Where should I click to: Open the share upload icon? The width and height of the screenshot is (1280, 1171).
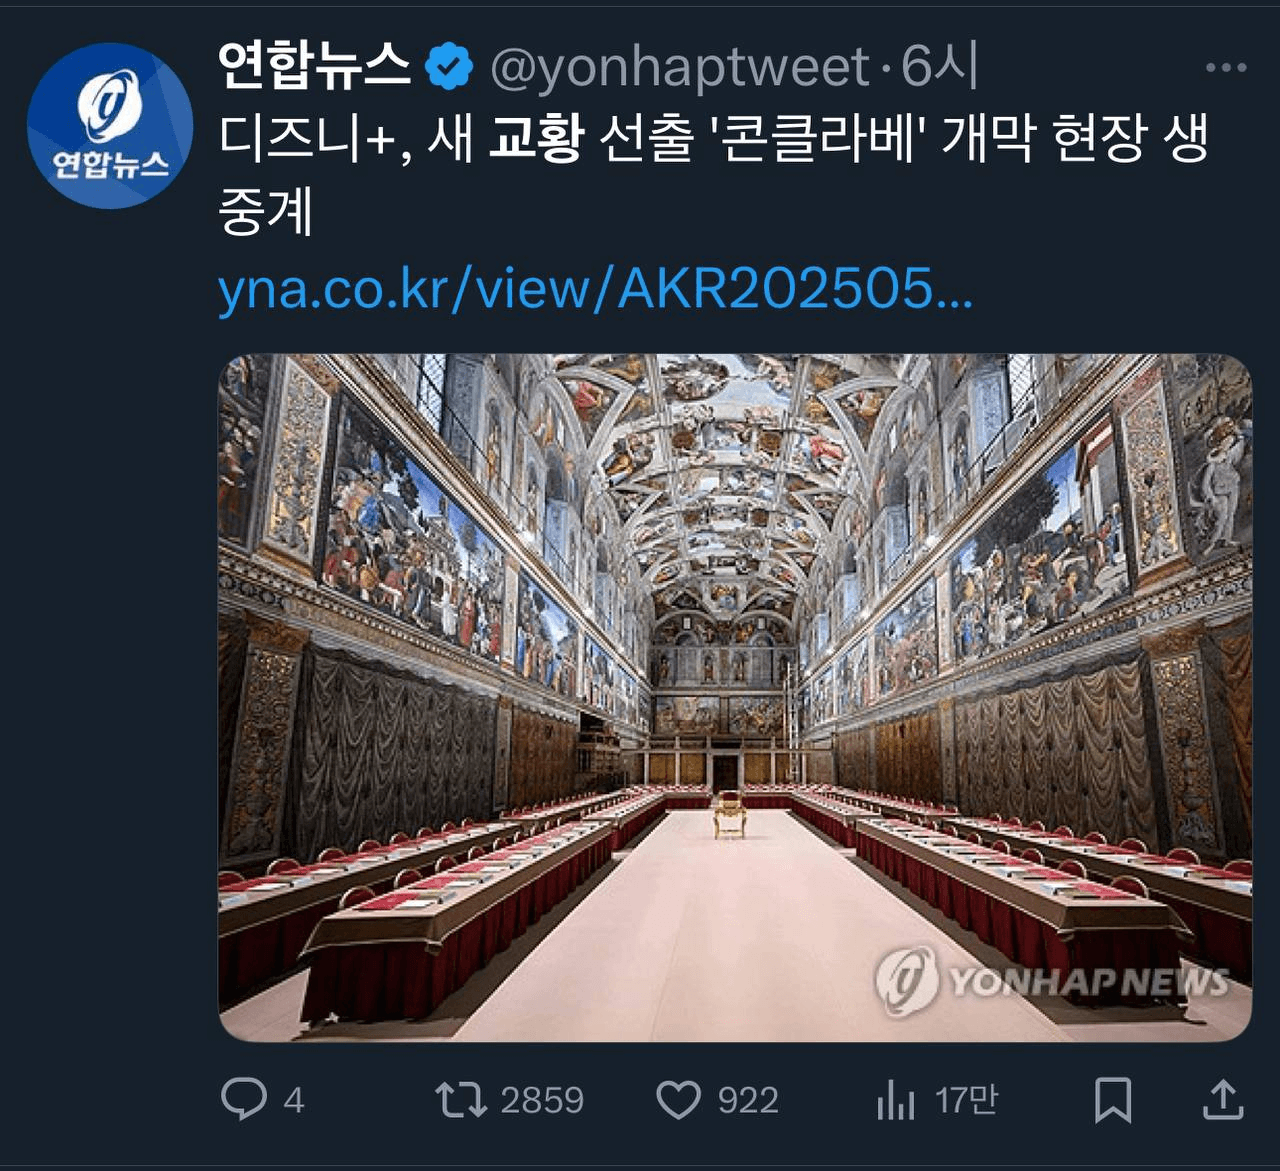pyautogui.click(x=1222, y=1100)
